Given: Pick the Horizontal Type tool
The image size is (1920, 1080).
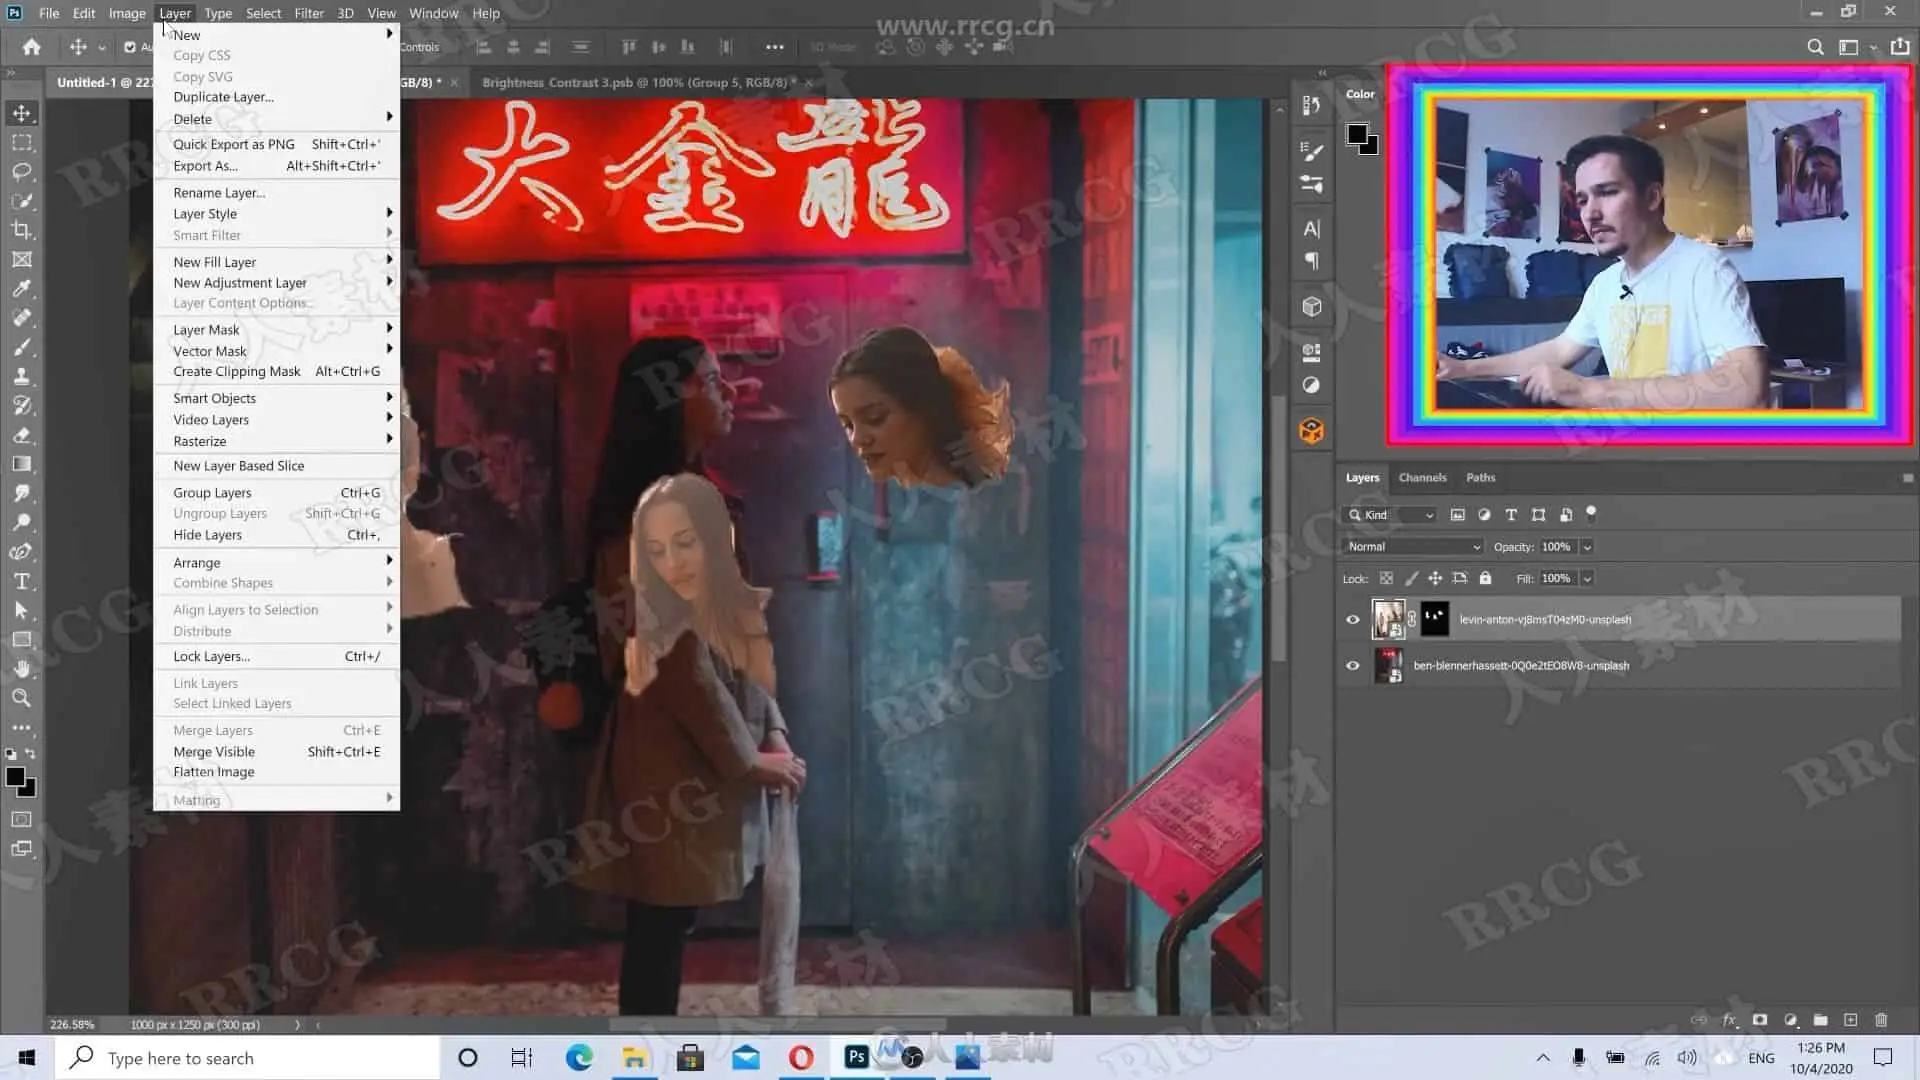Looking at the screenshot, I should [22, 581].
